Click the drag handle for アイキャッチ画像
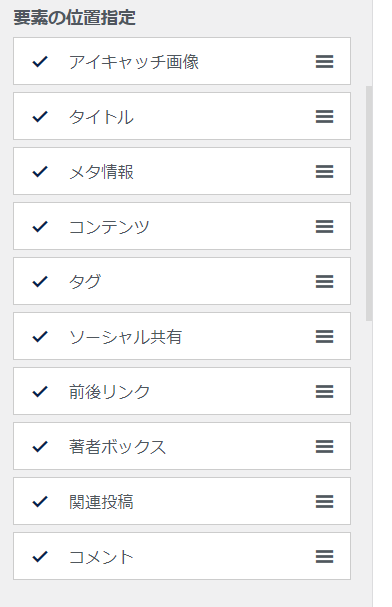The width and height of the screenshot is (392, 607). click(x=324, y=62)
